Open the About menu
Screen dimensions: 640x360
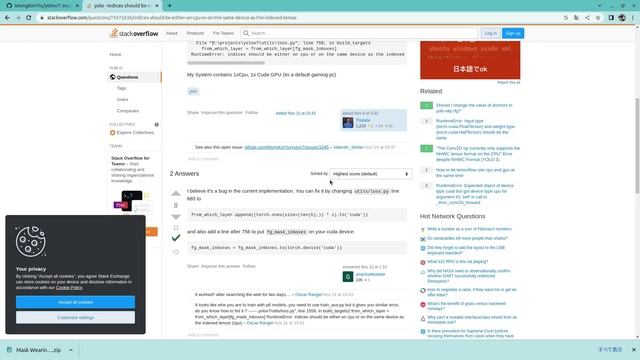pyautogui.click(x=172, y=33)
